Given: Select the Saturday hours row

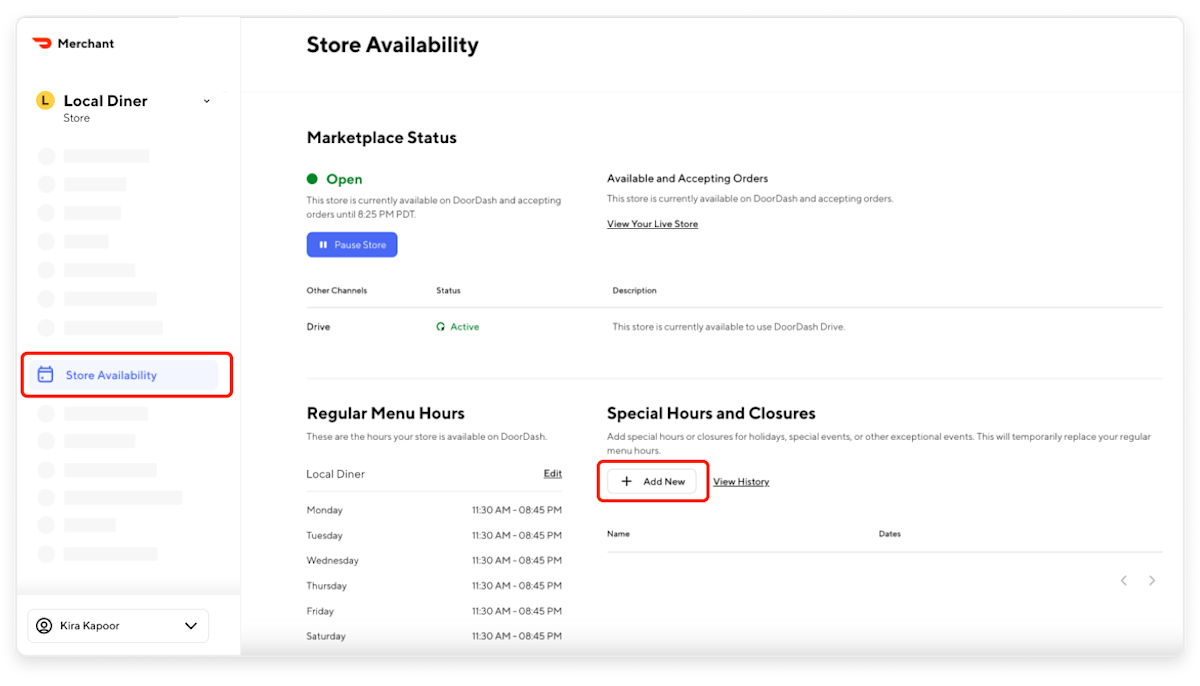Looking at the screenshot, I should tap(434, 636).
